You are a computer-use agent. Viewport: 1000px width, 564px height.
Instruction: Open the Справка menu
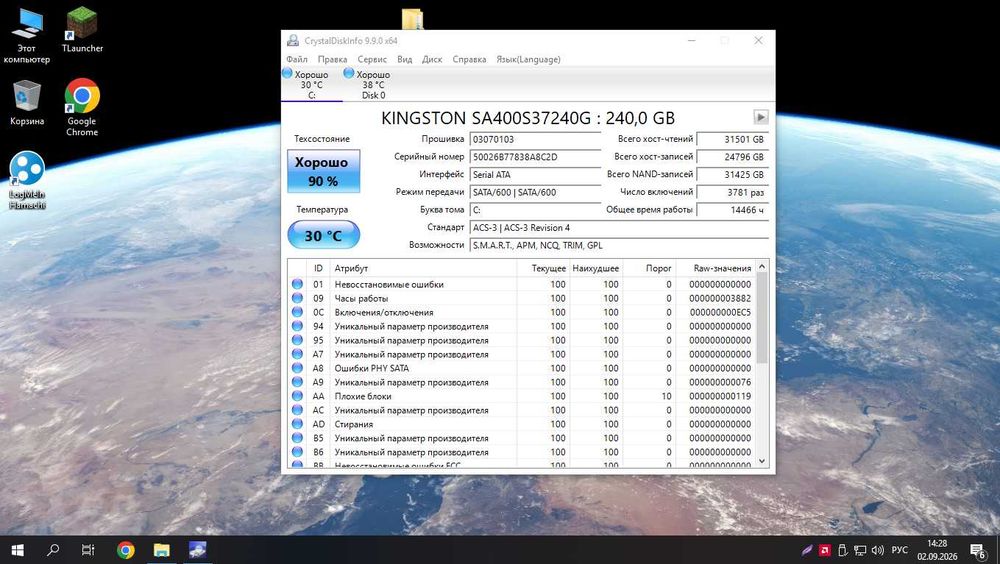tap(469, 59)
